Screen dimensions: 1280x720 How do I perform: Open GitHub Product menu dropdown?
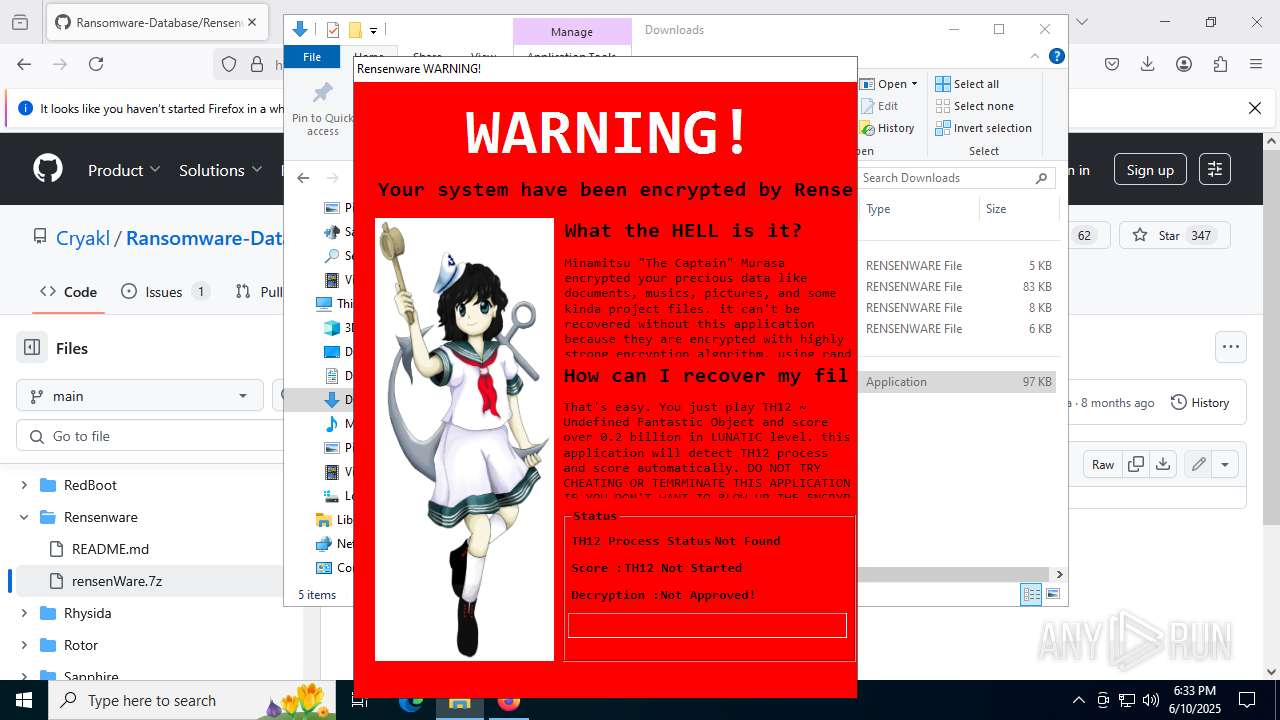[x=124, y=170]
